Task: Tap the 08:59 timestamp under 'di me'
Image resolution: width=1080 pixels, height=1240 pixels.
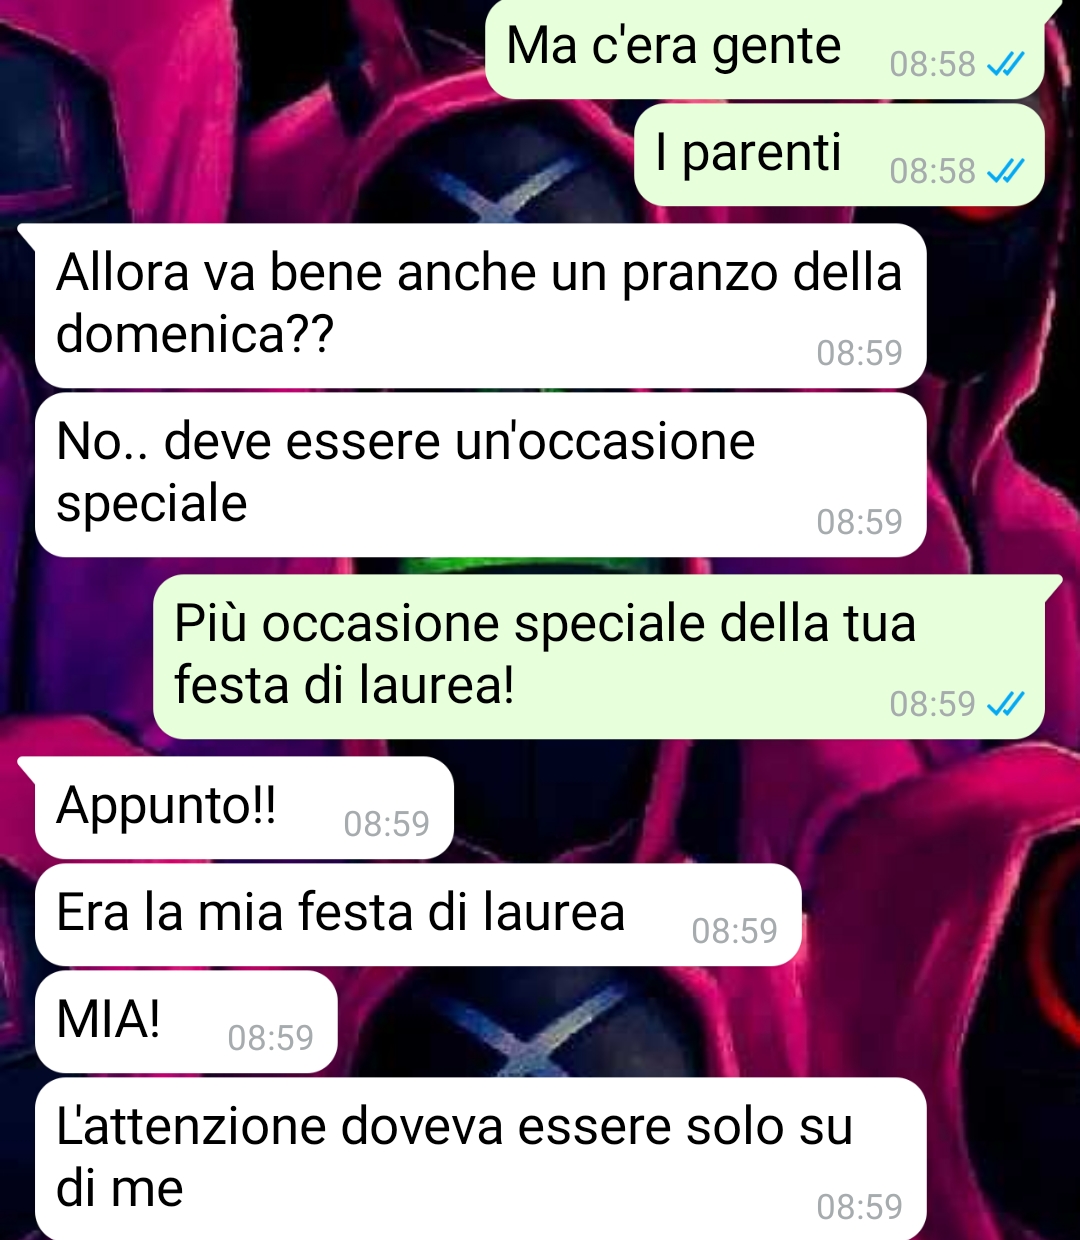Action: point(859,1207)
